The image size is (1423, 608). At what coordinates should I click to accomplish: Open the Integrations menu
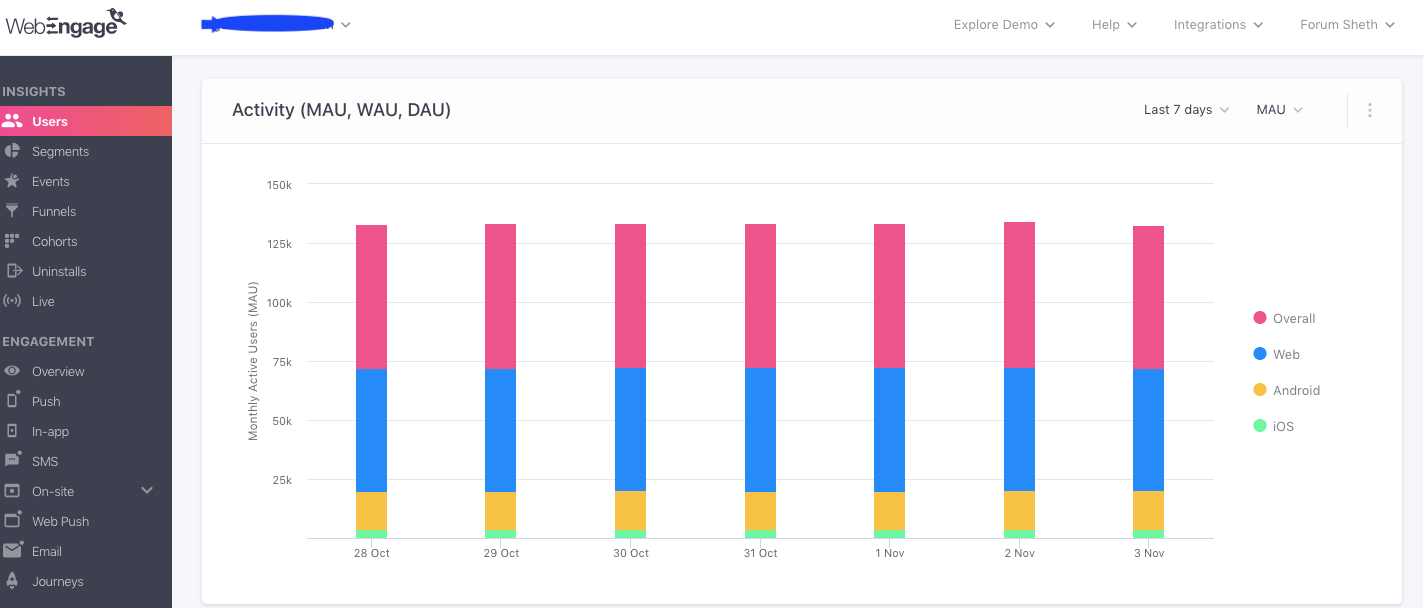(x=1218, y=24)
